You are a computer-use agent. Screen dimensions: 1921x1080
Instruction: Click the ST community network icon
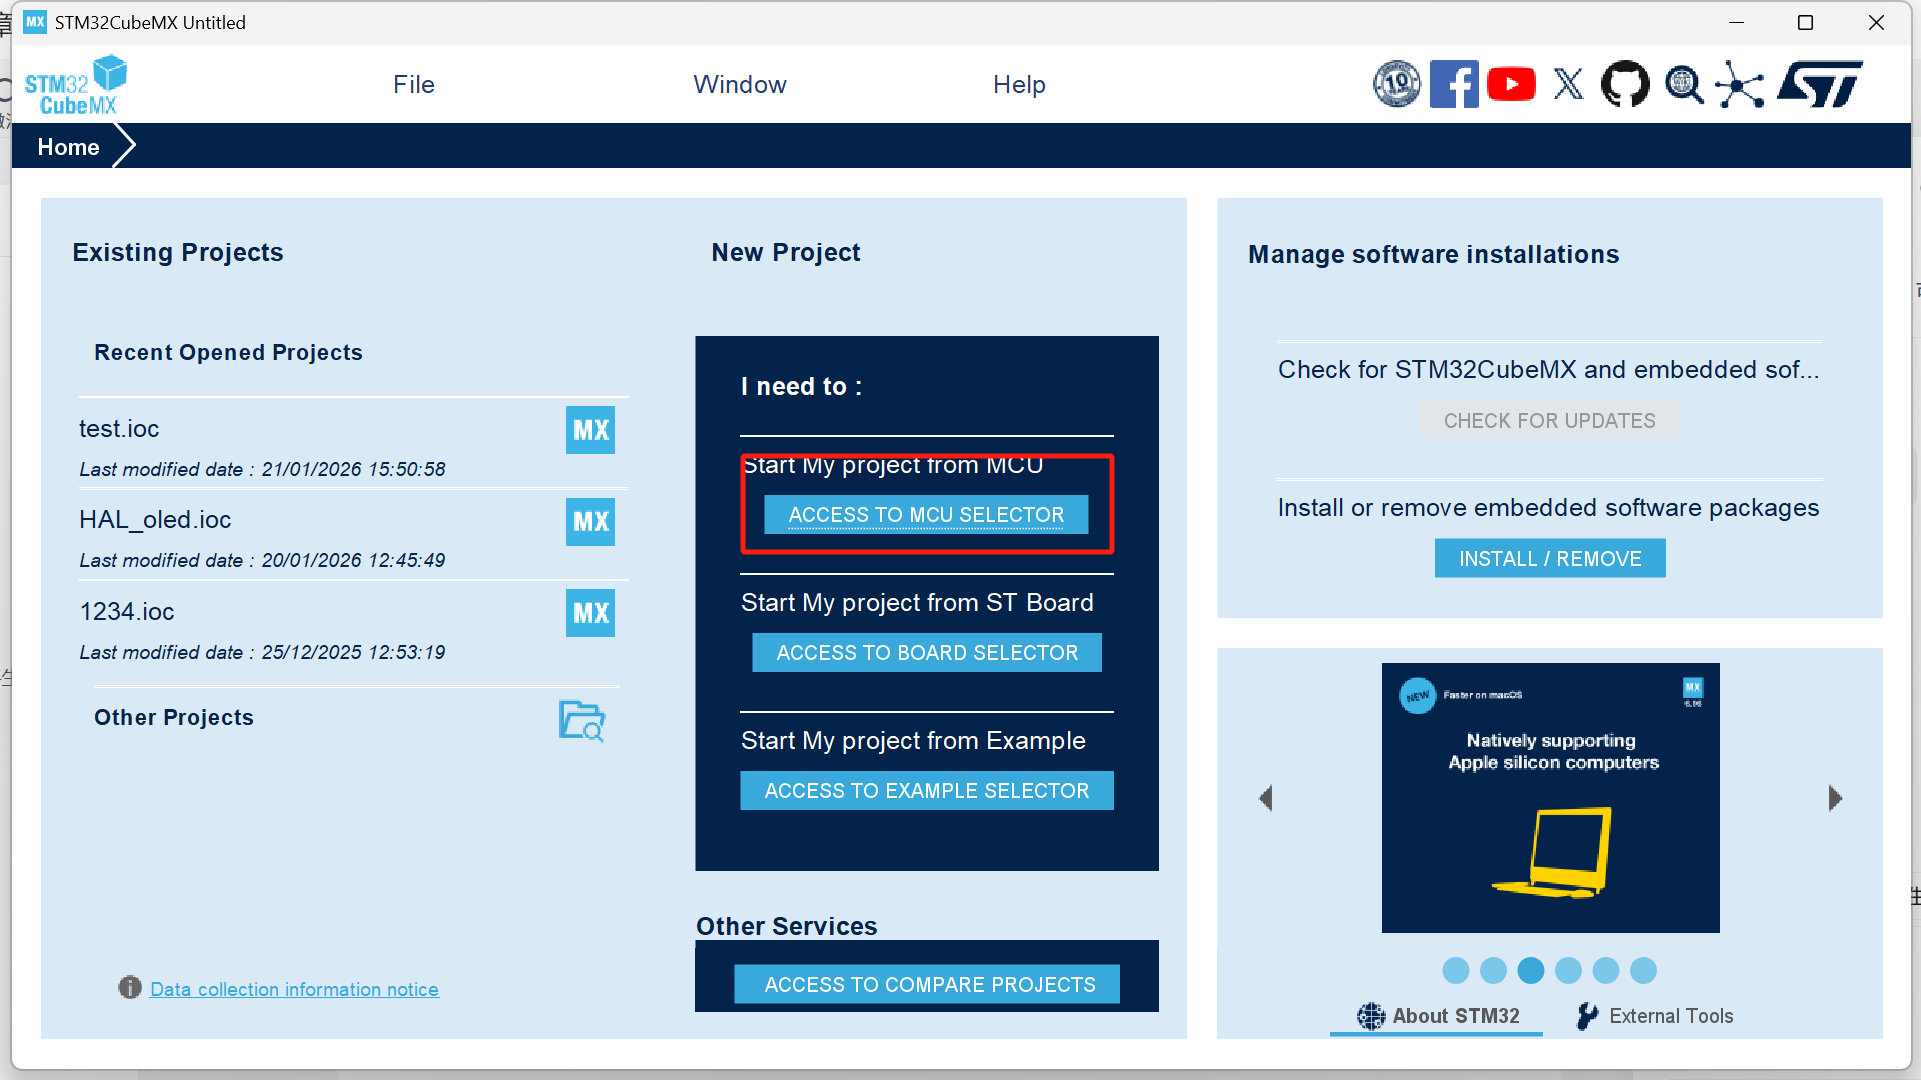[x=1740, y=84]
